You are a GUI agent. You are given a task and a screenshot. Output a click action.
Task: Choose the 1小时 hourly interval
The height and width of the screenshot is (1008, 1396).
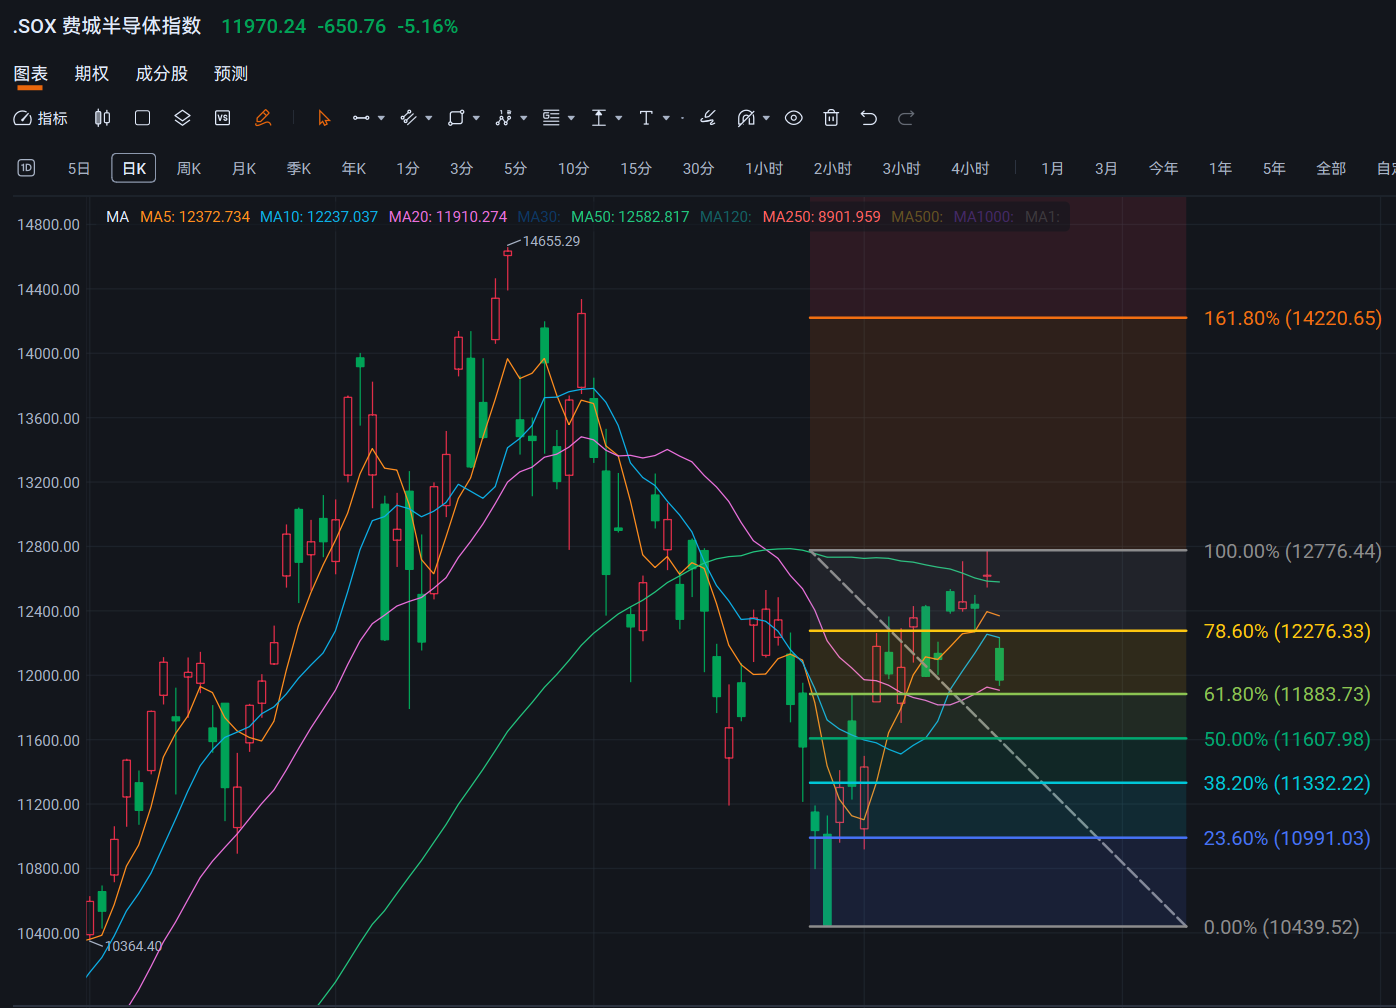764,168
